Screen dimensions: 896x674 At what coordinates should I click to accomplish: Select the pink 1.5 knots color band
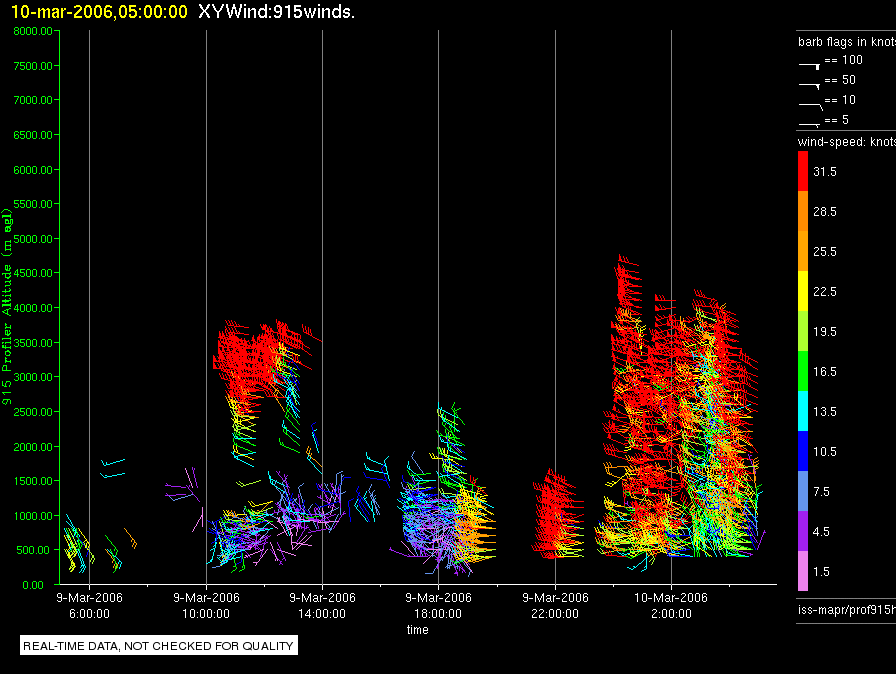click(x=803, y=571)
